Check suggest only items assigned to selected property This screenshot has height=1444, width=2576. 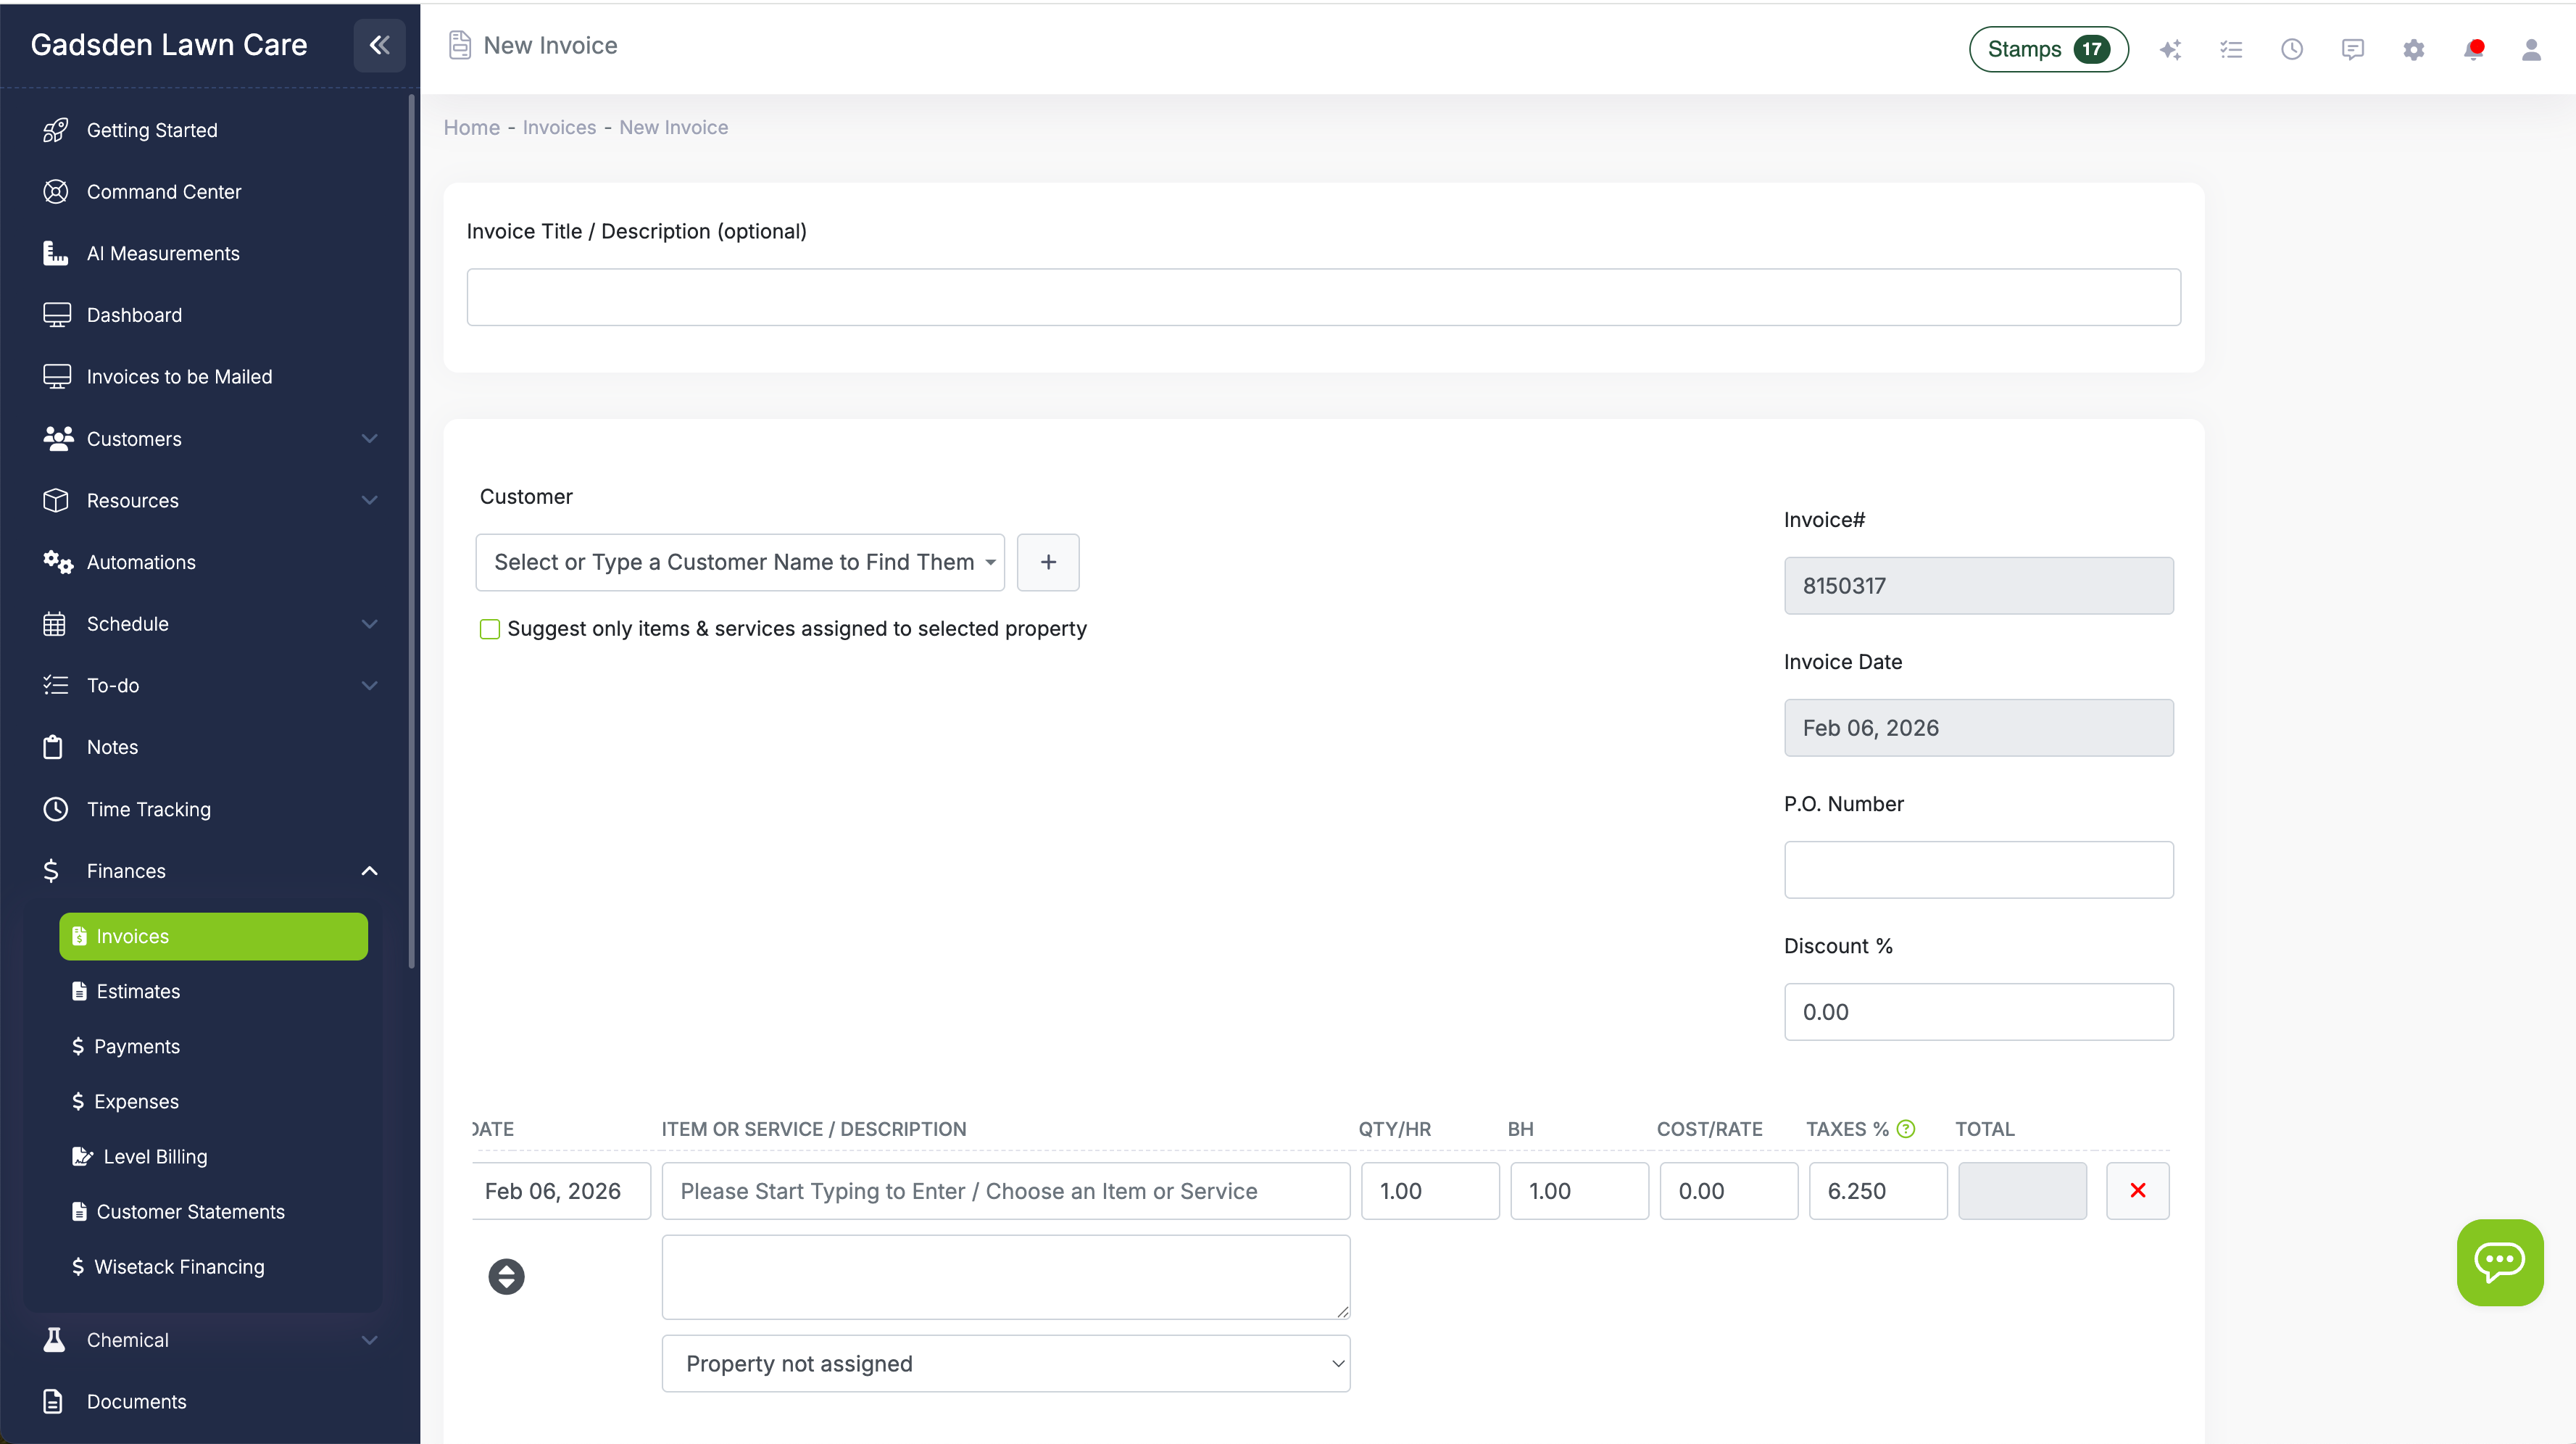(x=489, y=628)
